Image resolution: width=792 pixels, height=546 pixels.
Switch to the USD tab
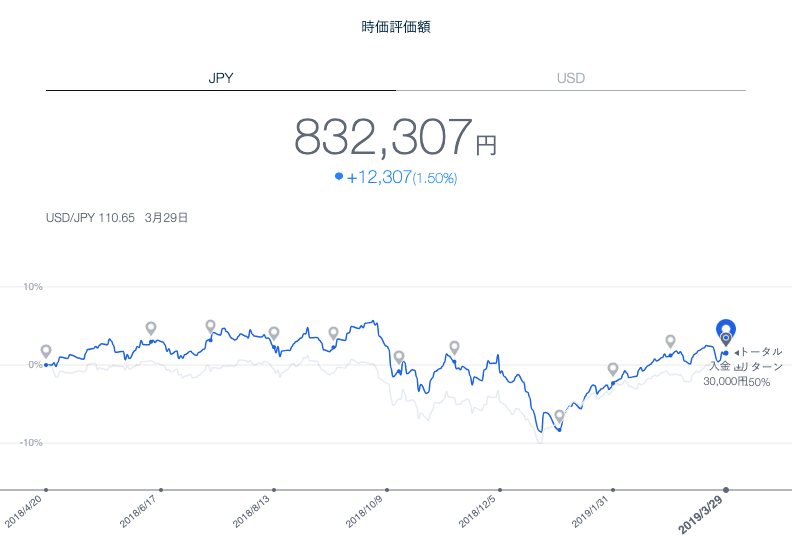pos(570,78)
